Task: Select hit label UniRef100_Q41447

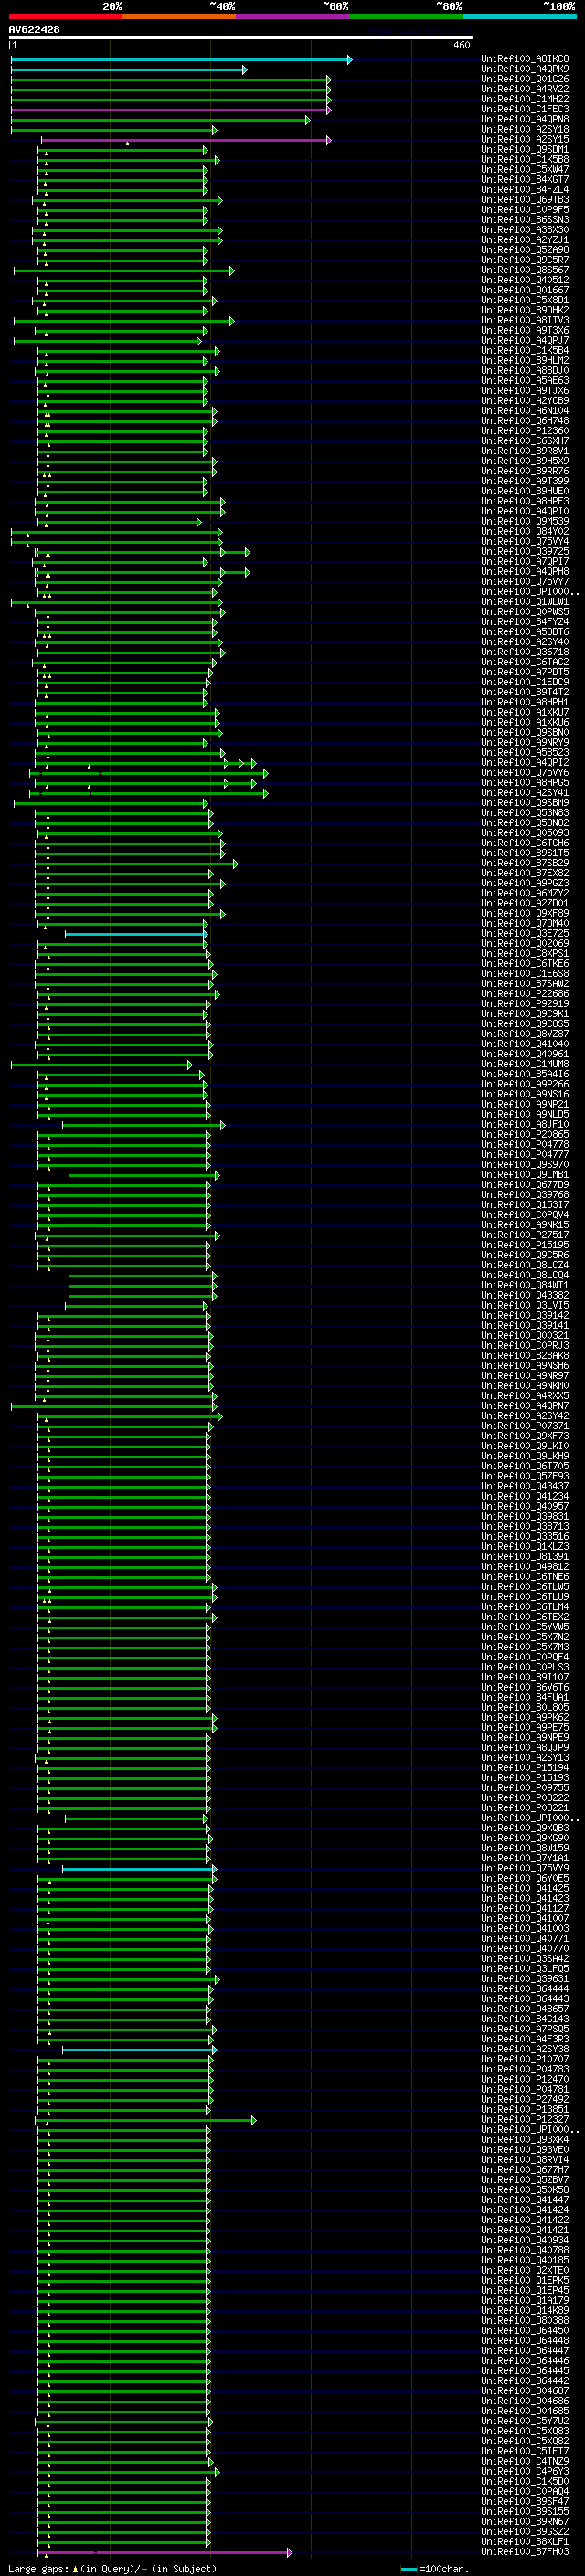Action: click(525, 2200)
